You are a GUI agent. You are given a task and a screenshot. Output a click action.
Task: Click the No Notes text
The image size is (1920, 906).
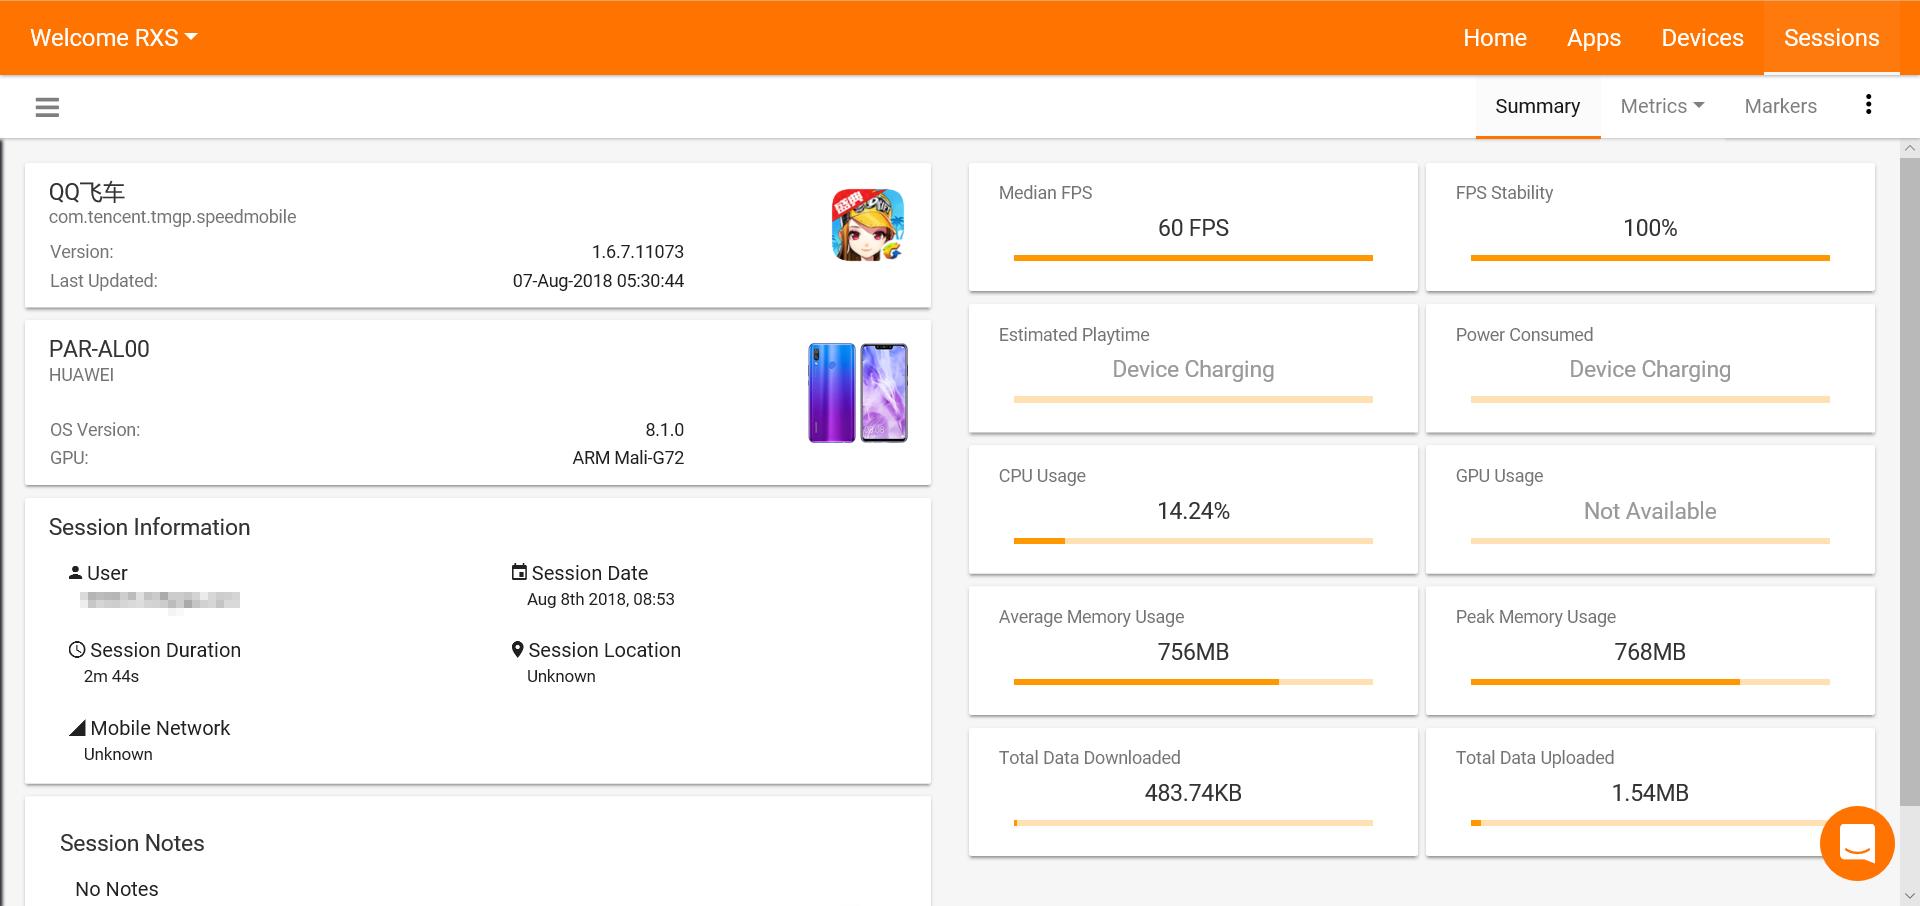pos(117,889)
